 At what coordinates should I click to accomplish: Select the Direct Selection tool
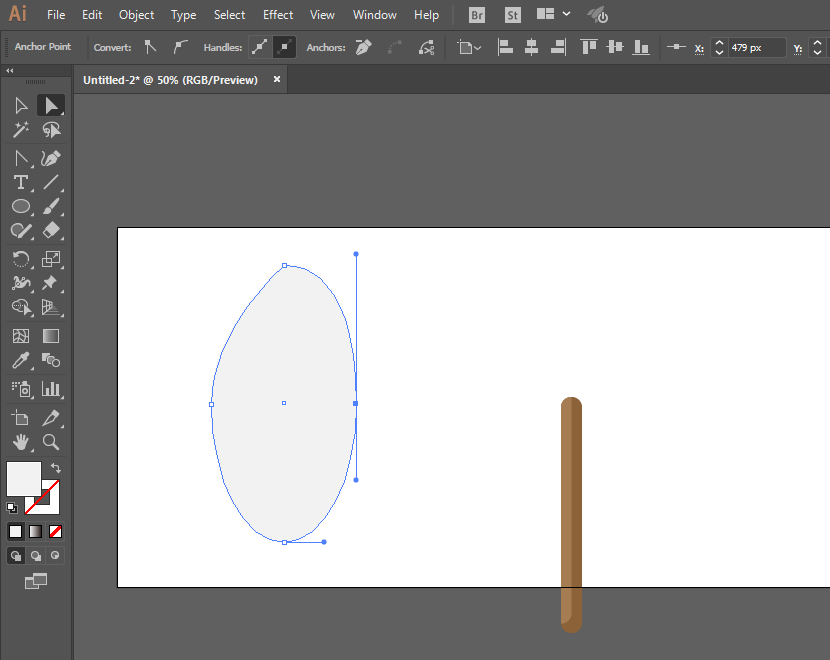tap(50, 105)
